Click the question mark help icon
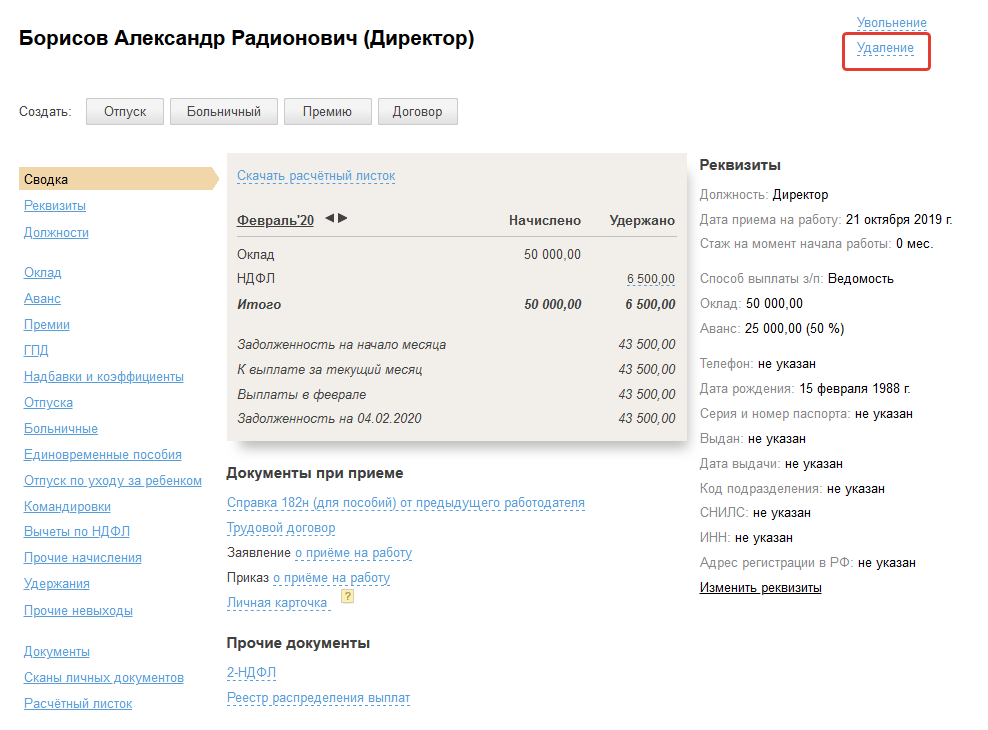 (x=348, y=597)
